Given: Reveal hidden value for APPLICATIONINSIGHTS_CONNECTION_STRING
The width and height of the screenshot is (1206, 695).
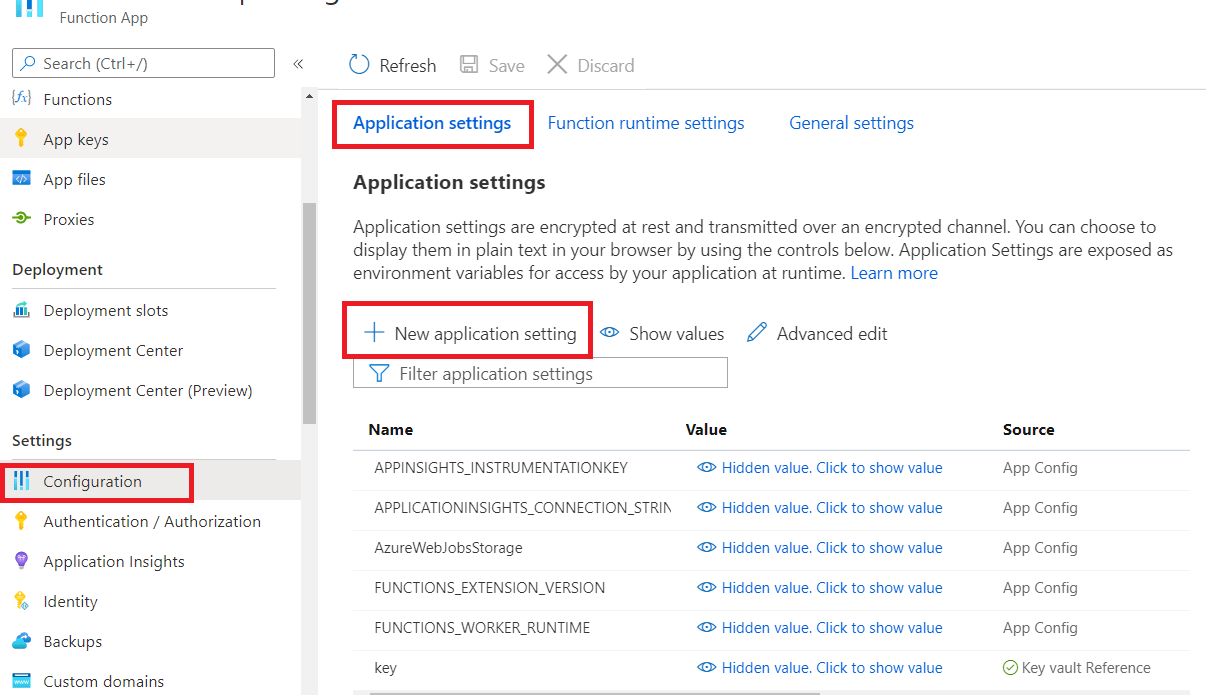Looking at the screenshot, I should [820, 508].
